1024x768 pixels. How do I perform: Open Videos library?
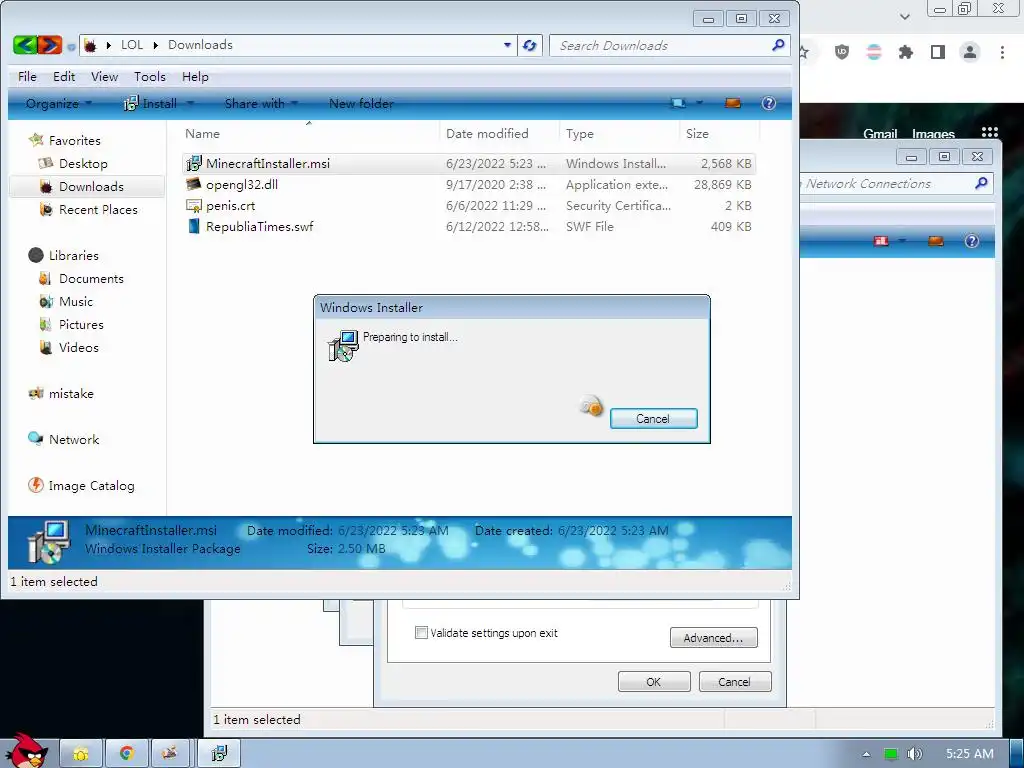[x=78, y=347]
